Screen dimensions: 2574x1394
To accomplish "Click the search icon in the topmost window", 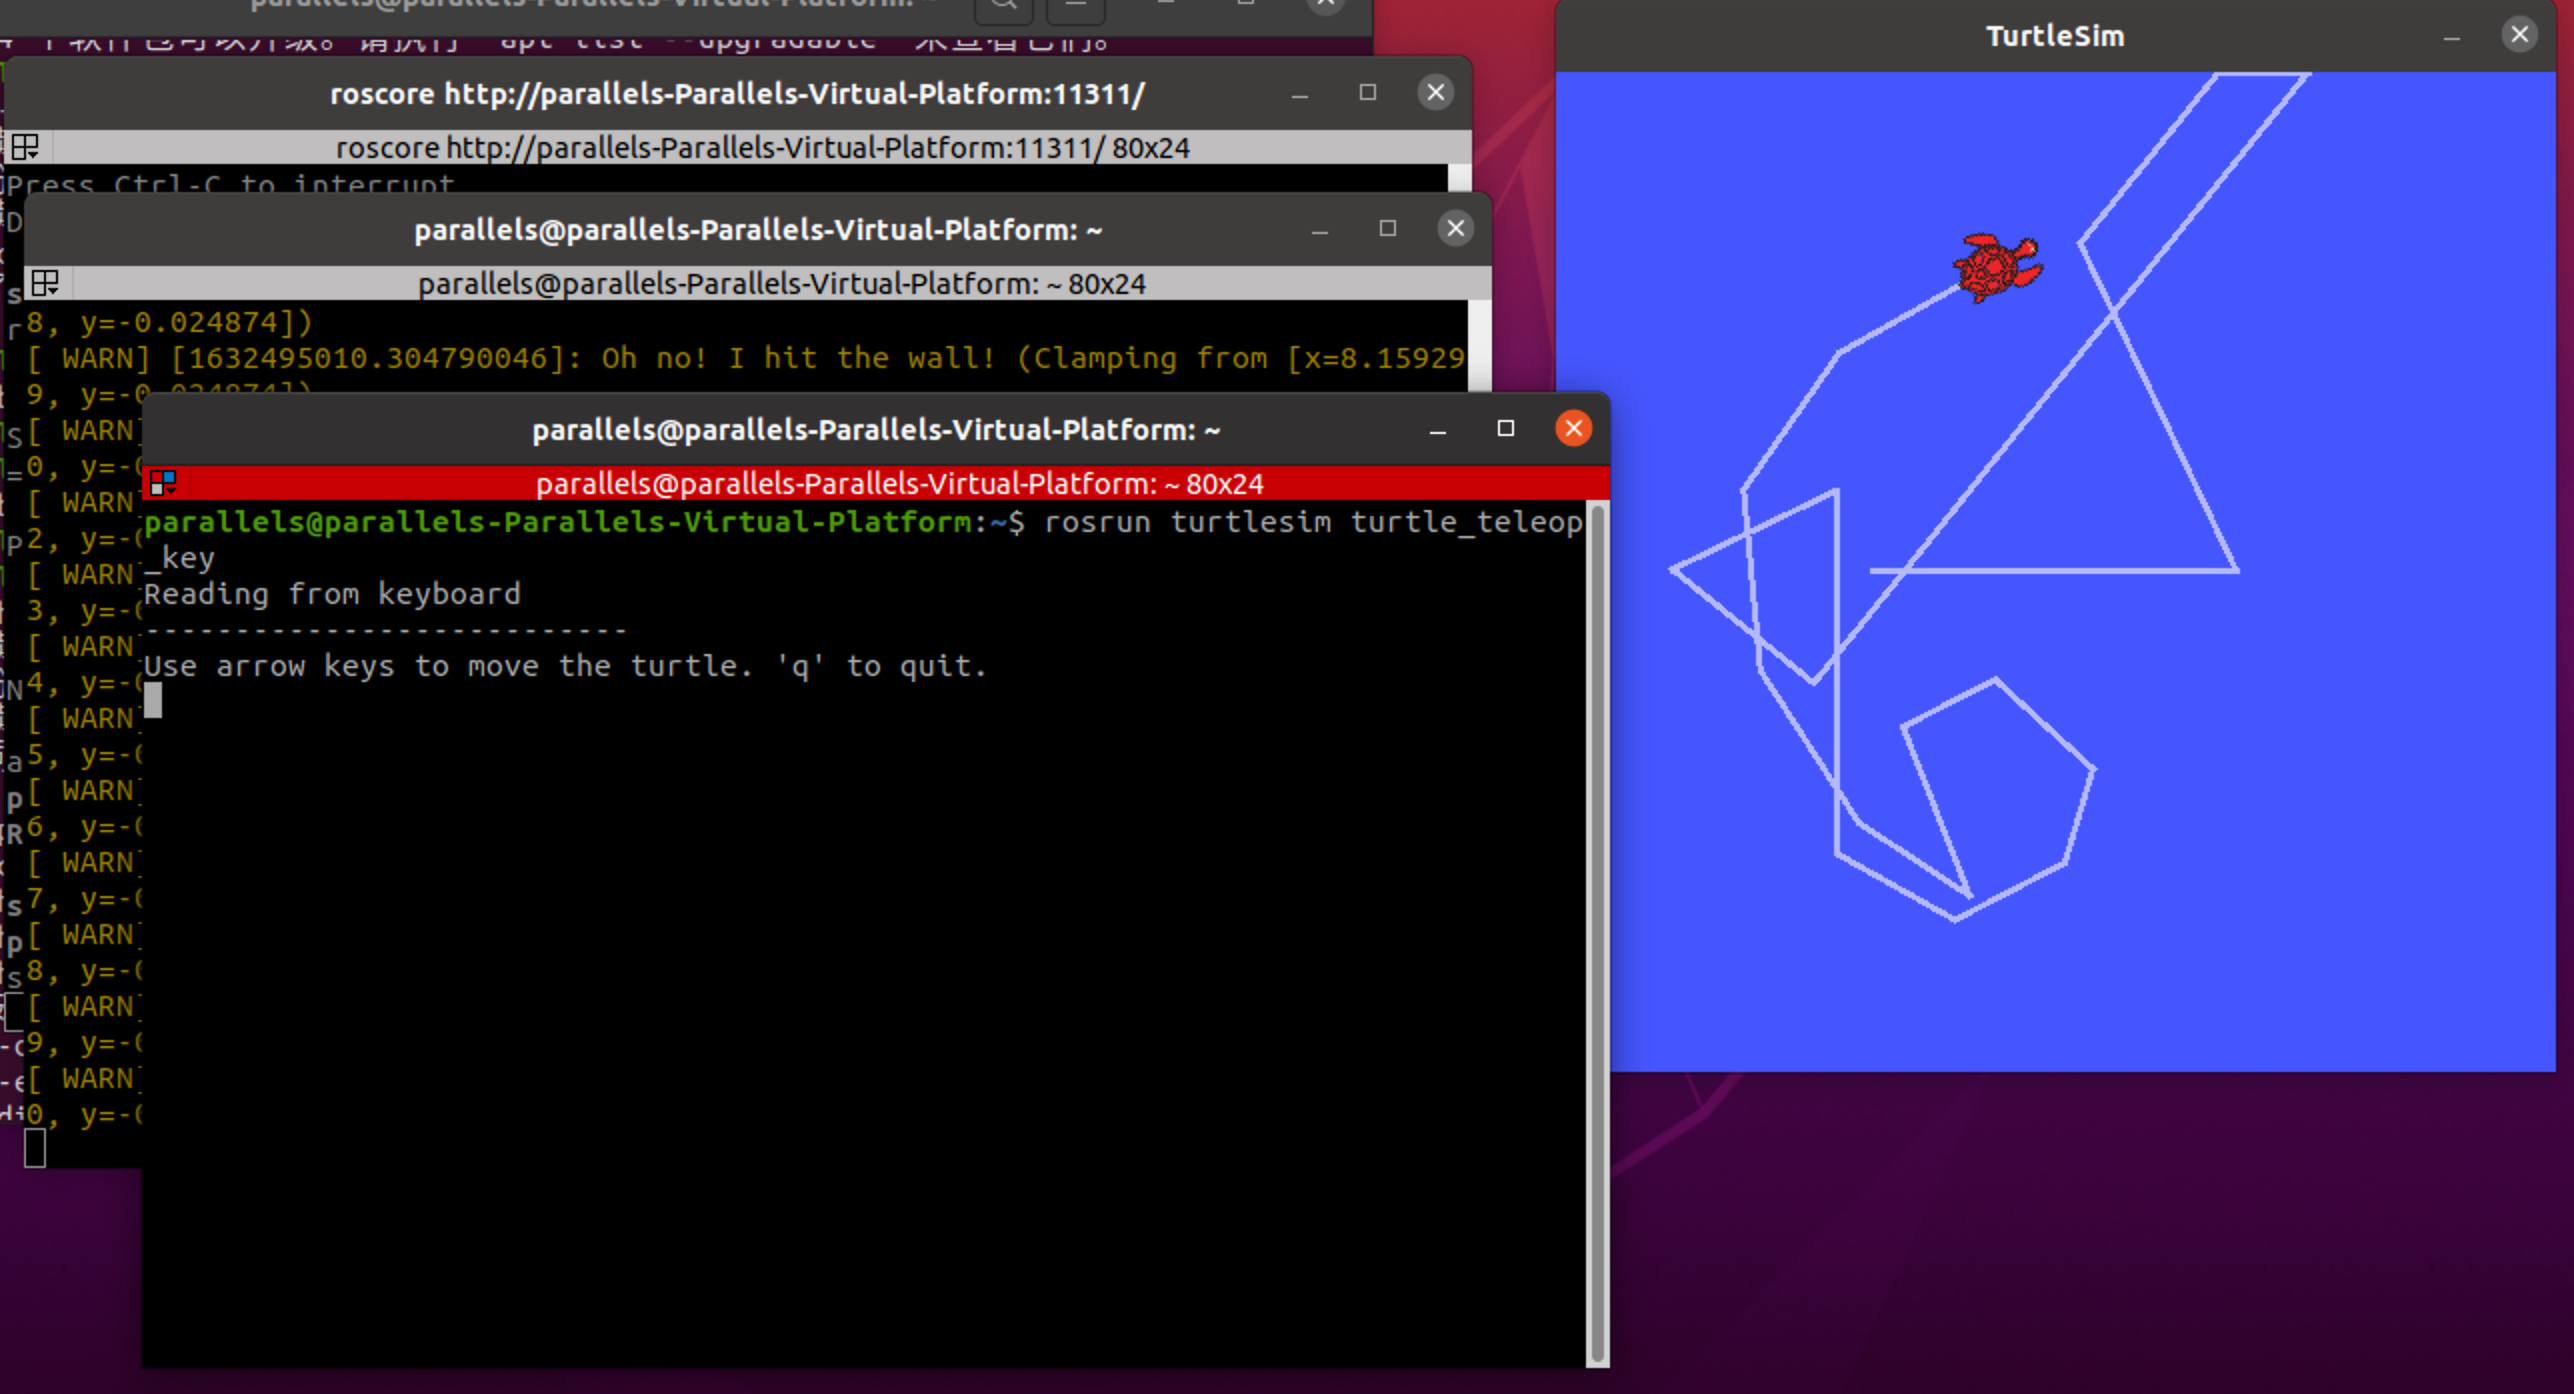I will tap(1003, 6).
